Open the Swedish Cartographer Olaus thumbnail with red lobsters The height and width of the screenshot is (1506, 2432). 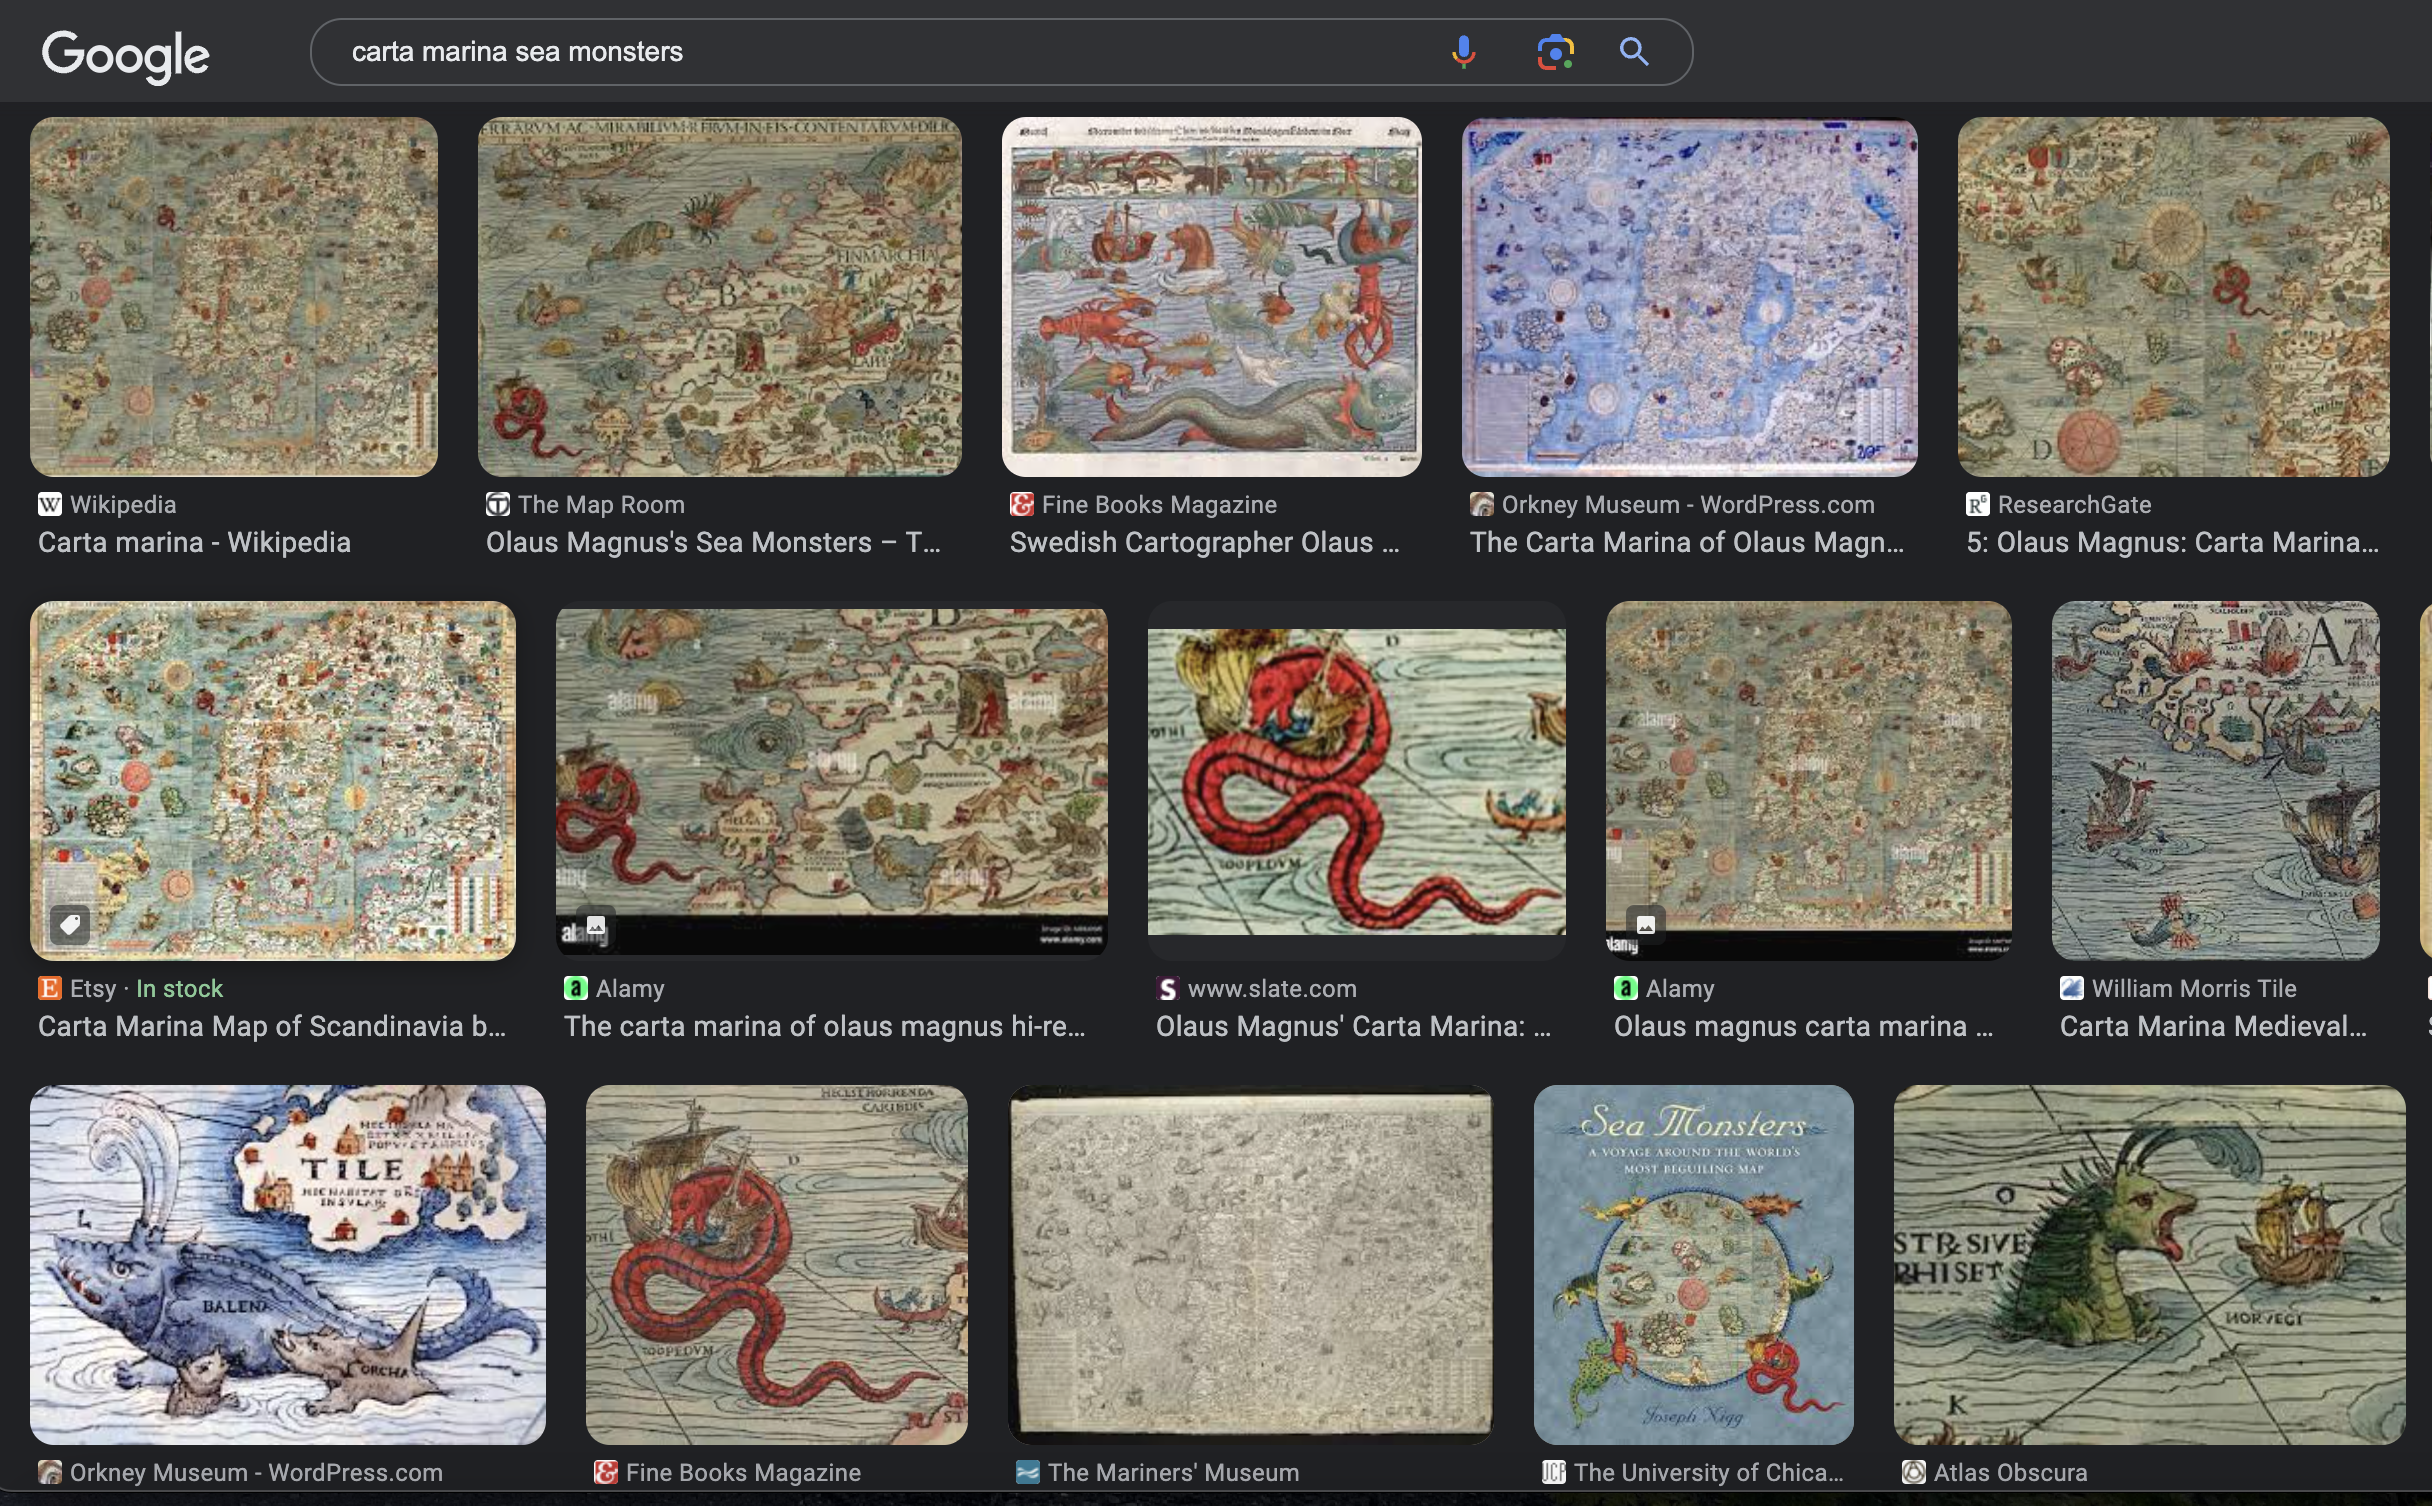(x=1211, y=297)
